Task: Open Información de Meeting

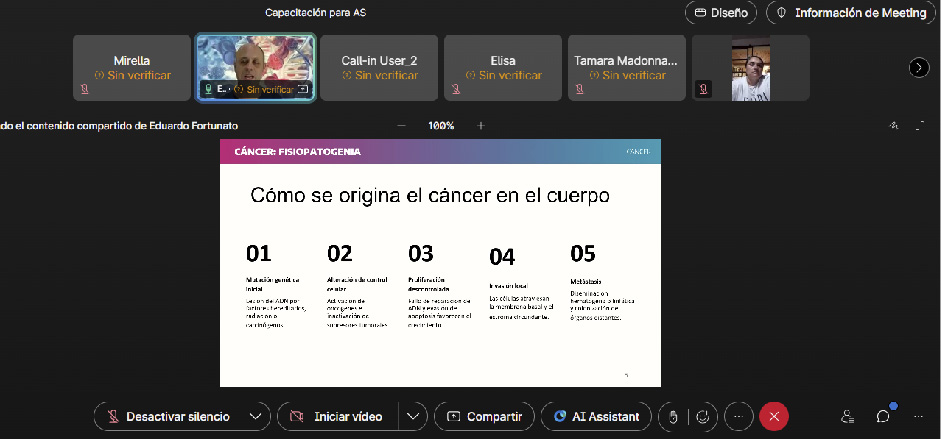Action: click(x=853, y=13)
